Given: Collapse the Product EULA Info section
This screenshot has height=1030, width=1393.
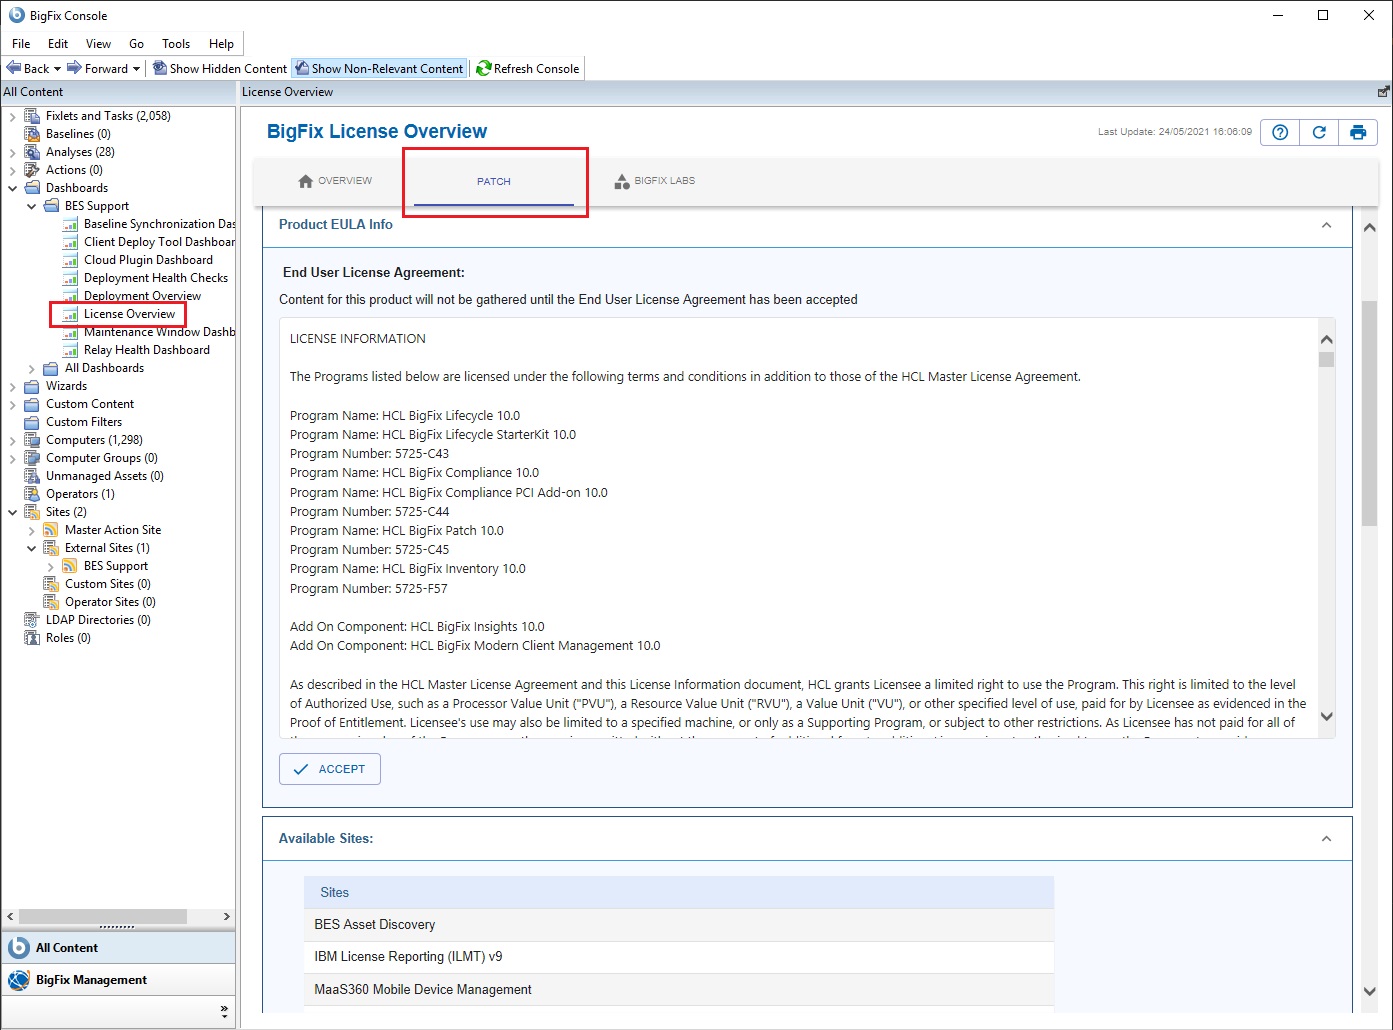Looking at the screenshot, I should (1326, 225).
